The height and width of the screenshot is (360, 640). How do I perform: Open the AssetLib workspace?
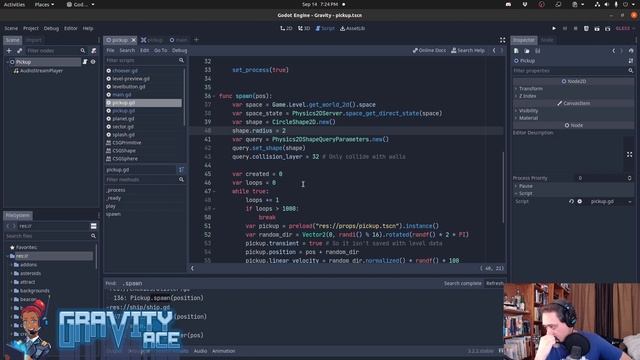point(352,29)
